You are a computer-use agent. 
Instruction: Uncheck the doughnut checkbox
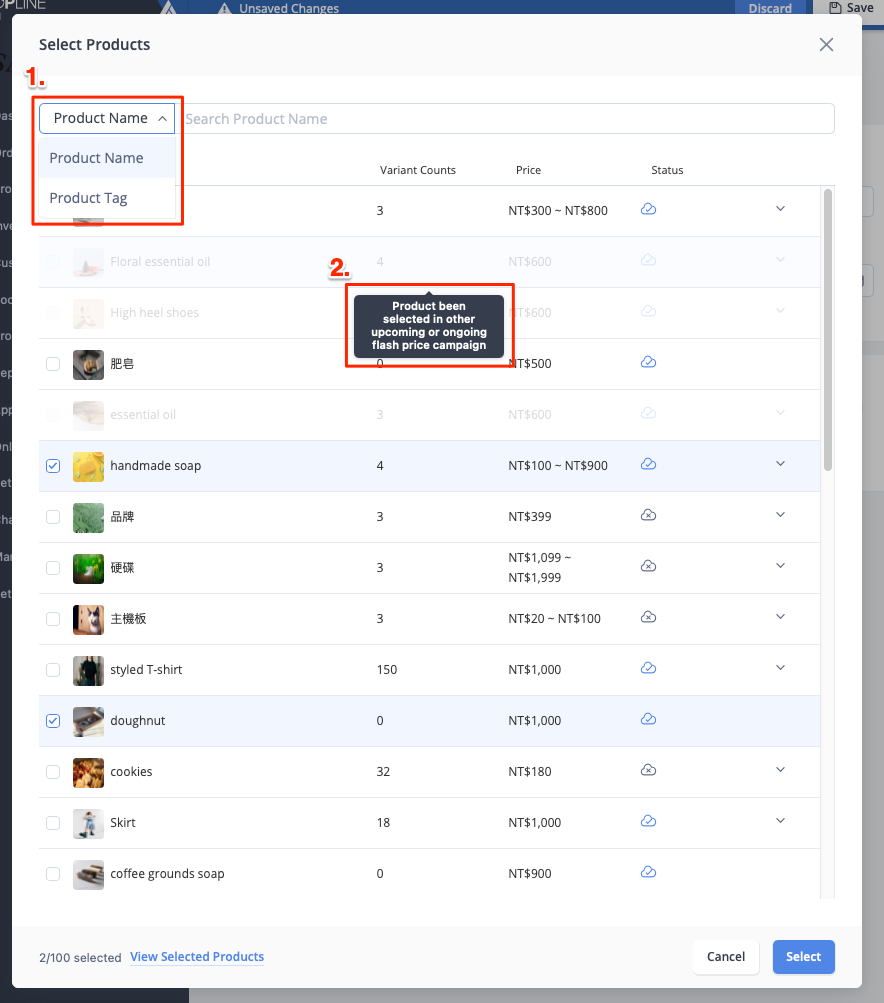pos(53,721)
